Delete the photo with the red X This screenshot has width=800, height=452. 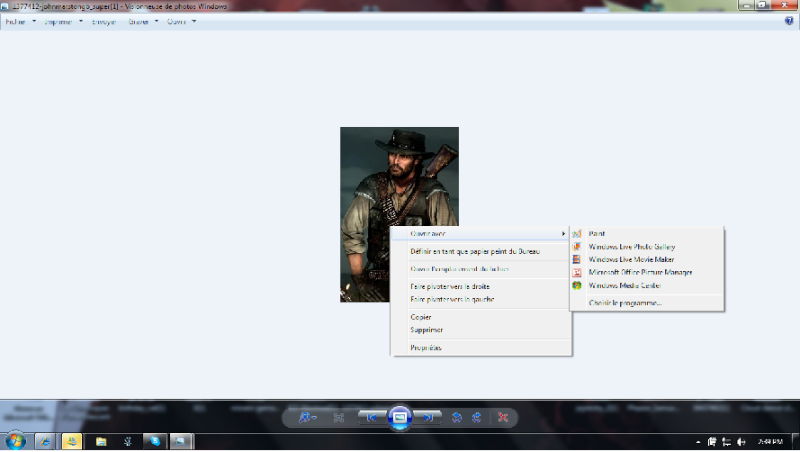tap(503, 418)
